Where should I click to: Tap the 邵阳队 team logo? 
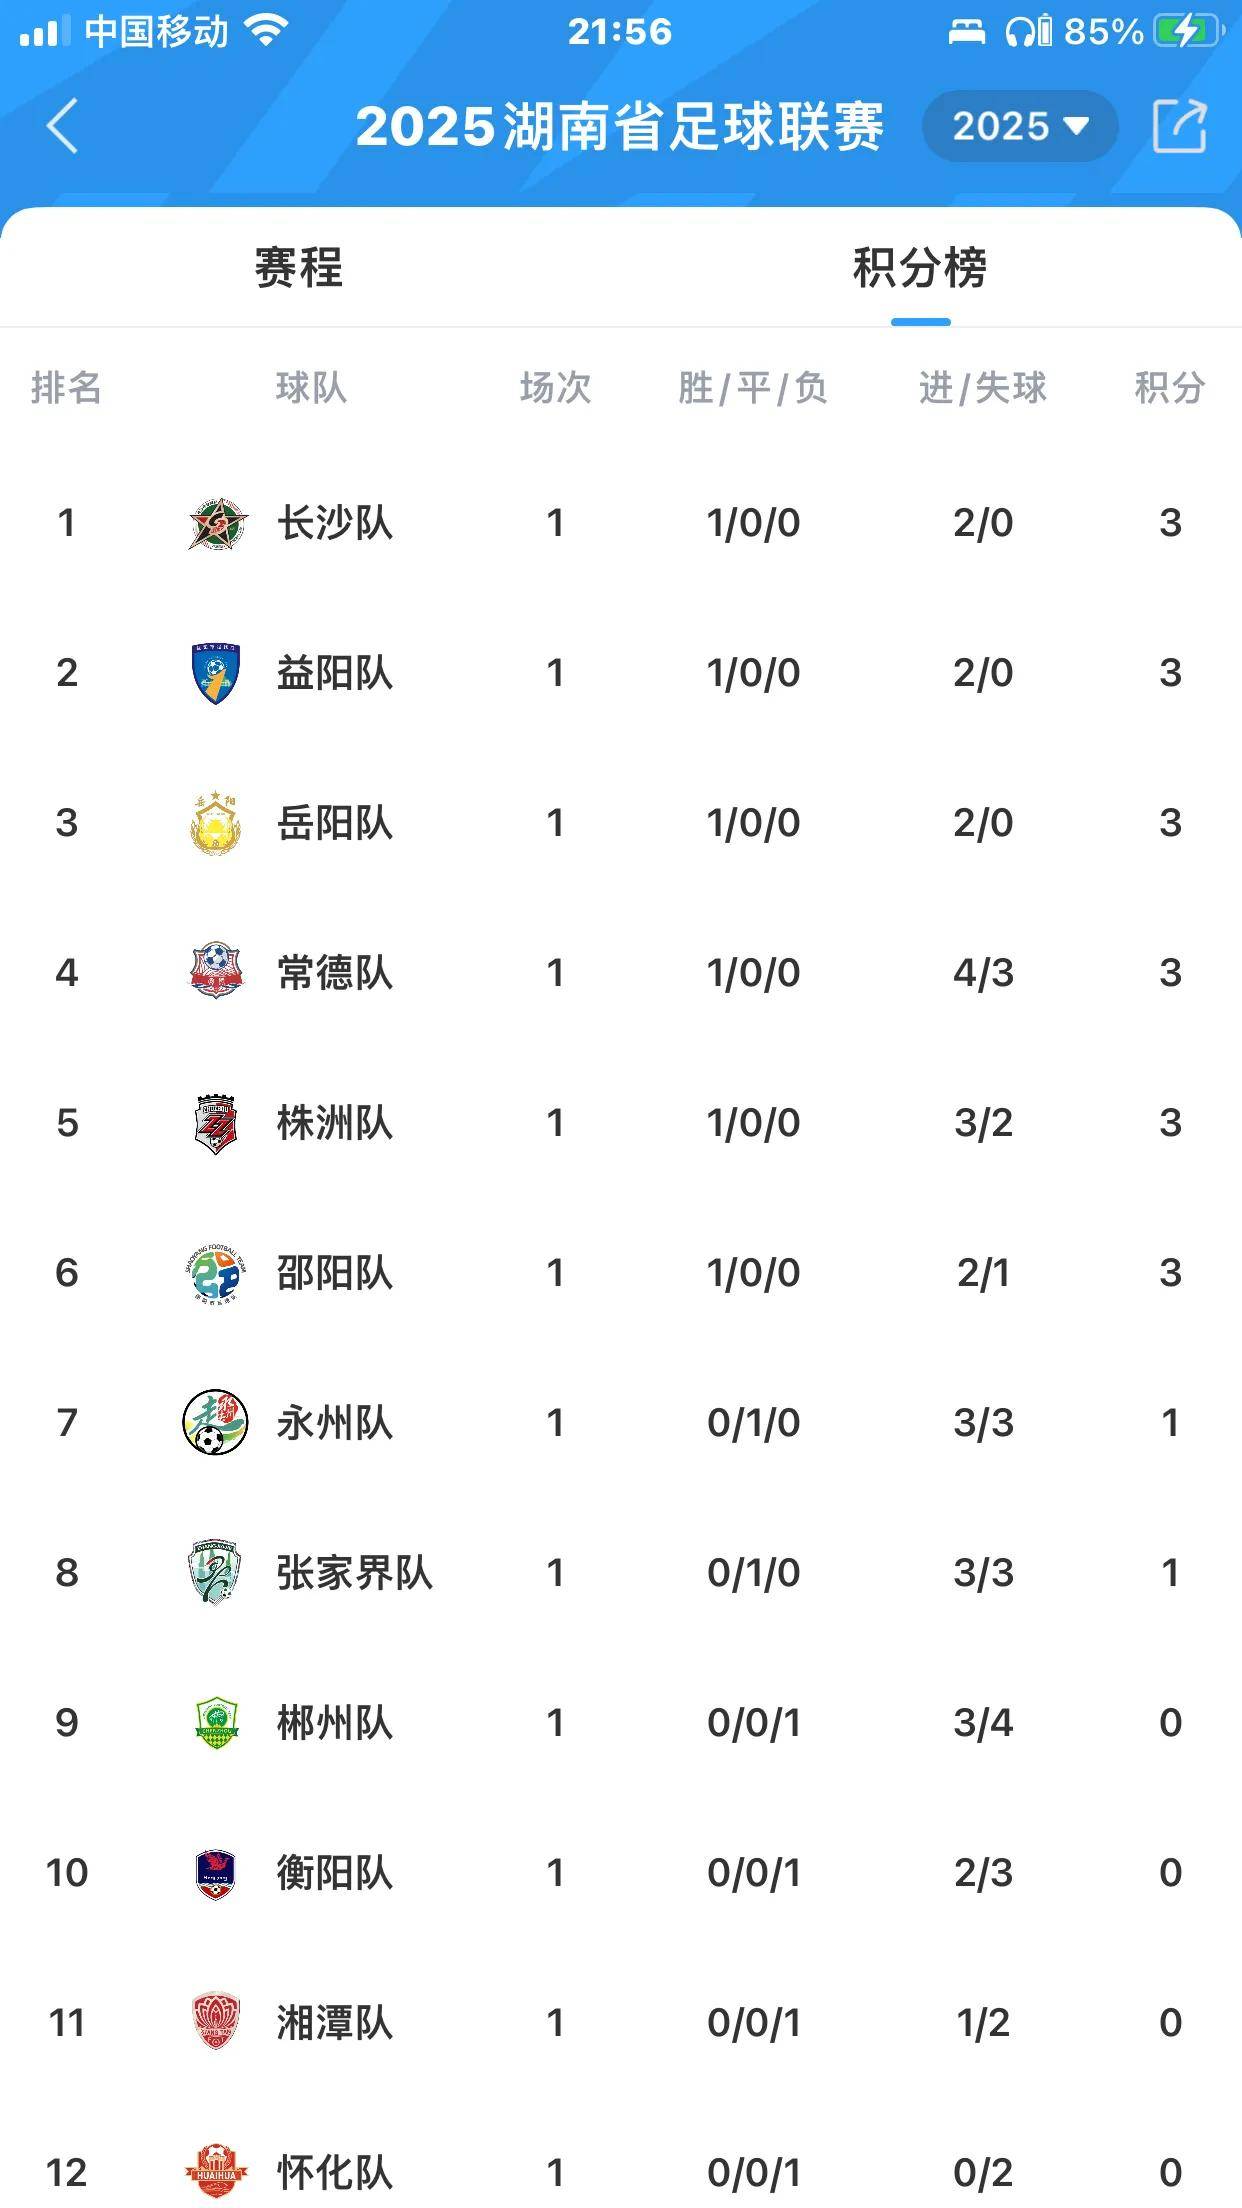216,1273
